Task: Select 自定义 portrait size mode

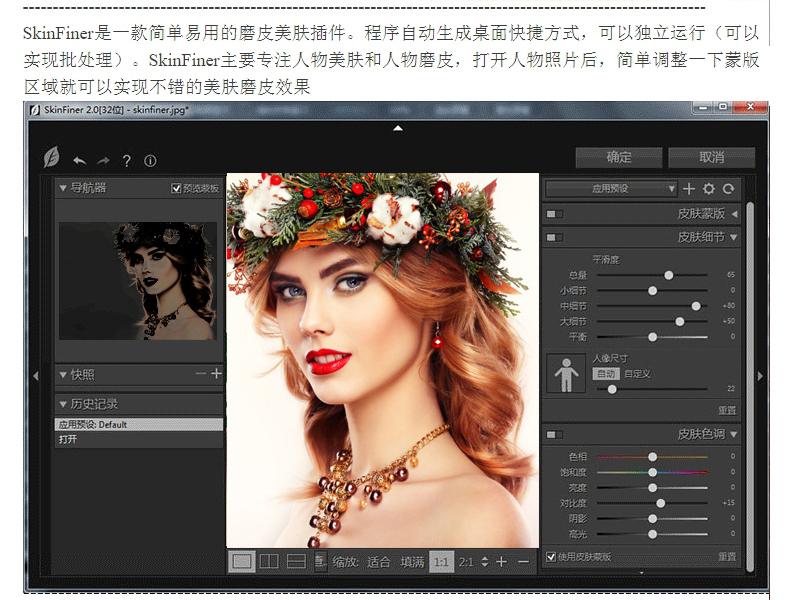Action: (637, 374)
